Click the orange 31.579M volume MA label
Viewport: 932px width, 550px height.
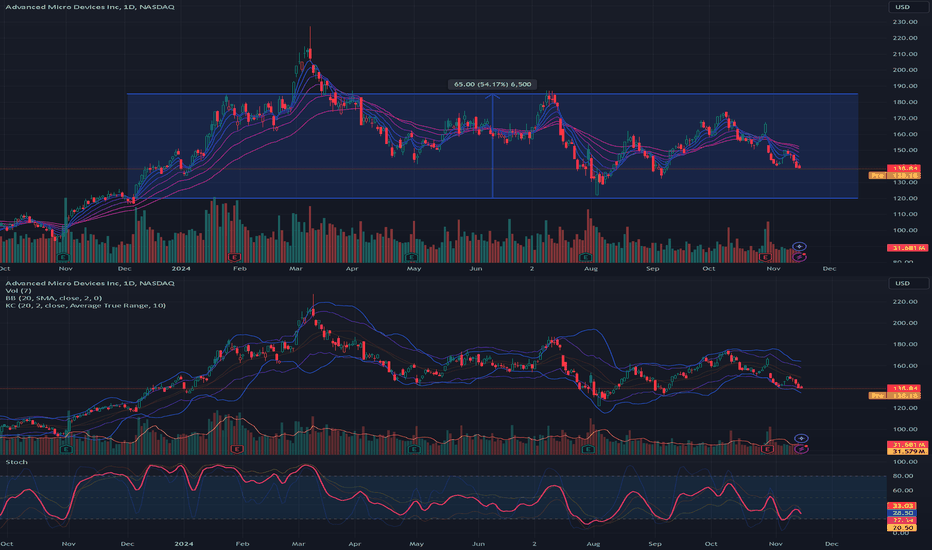pos(907,452)
